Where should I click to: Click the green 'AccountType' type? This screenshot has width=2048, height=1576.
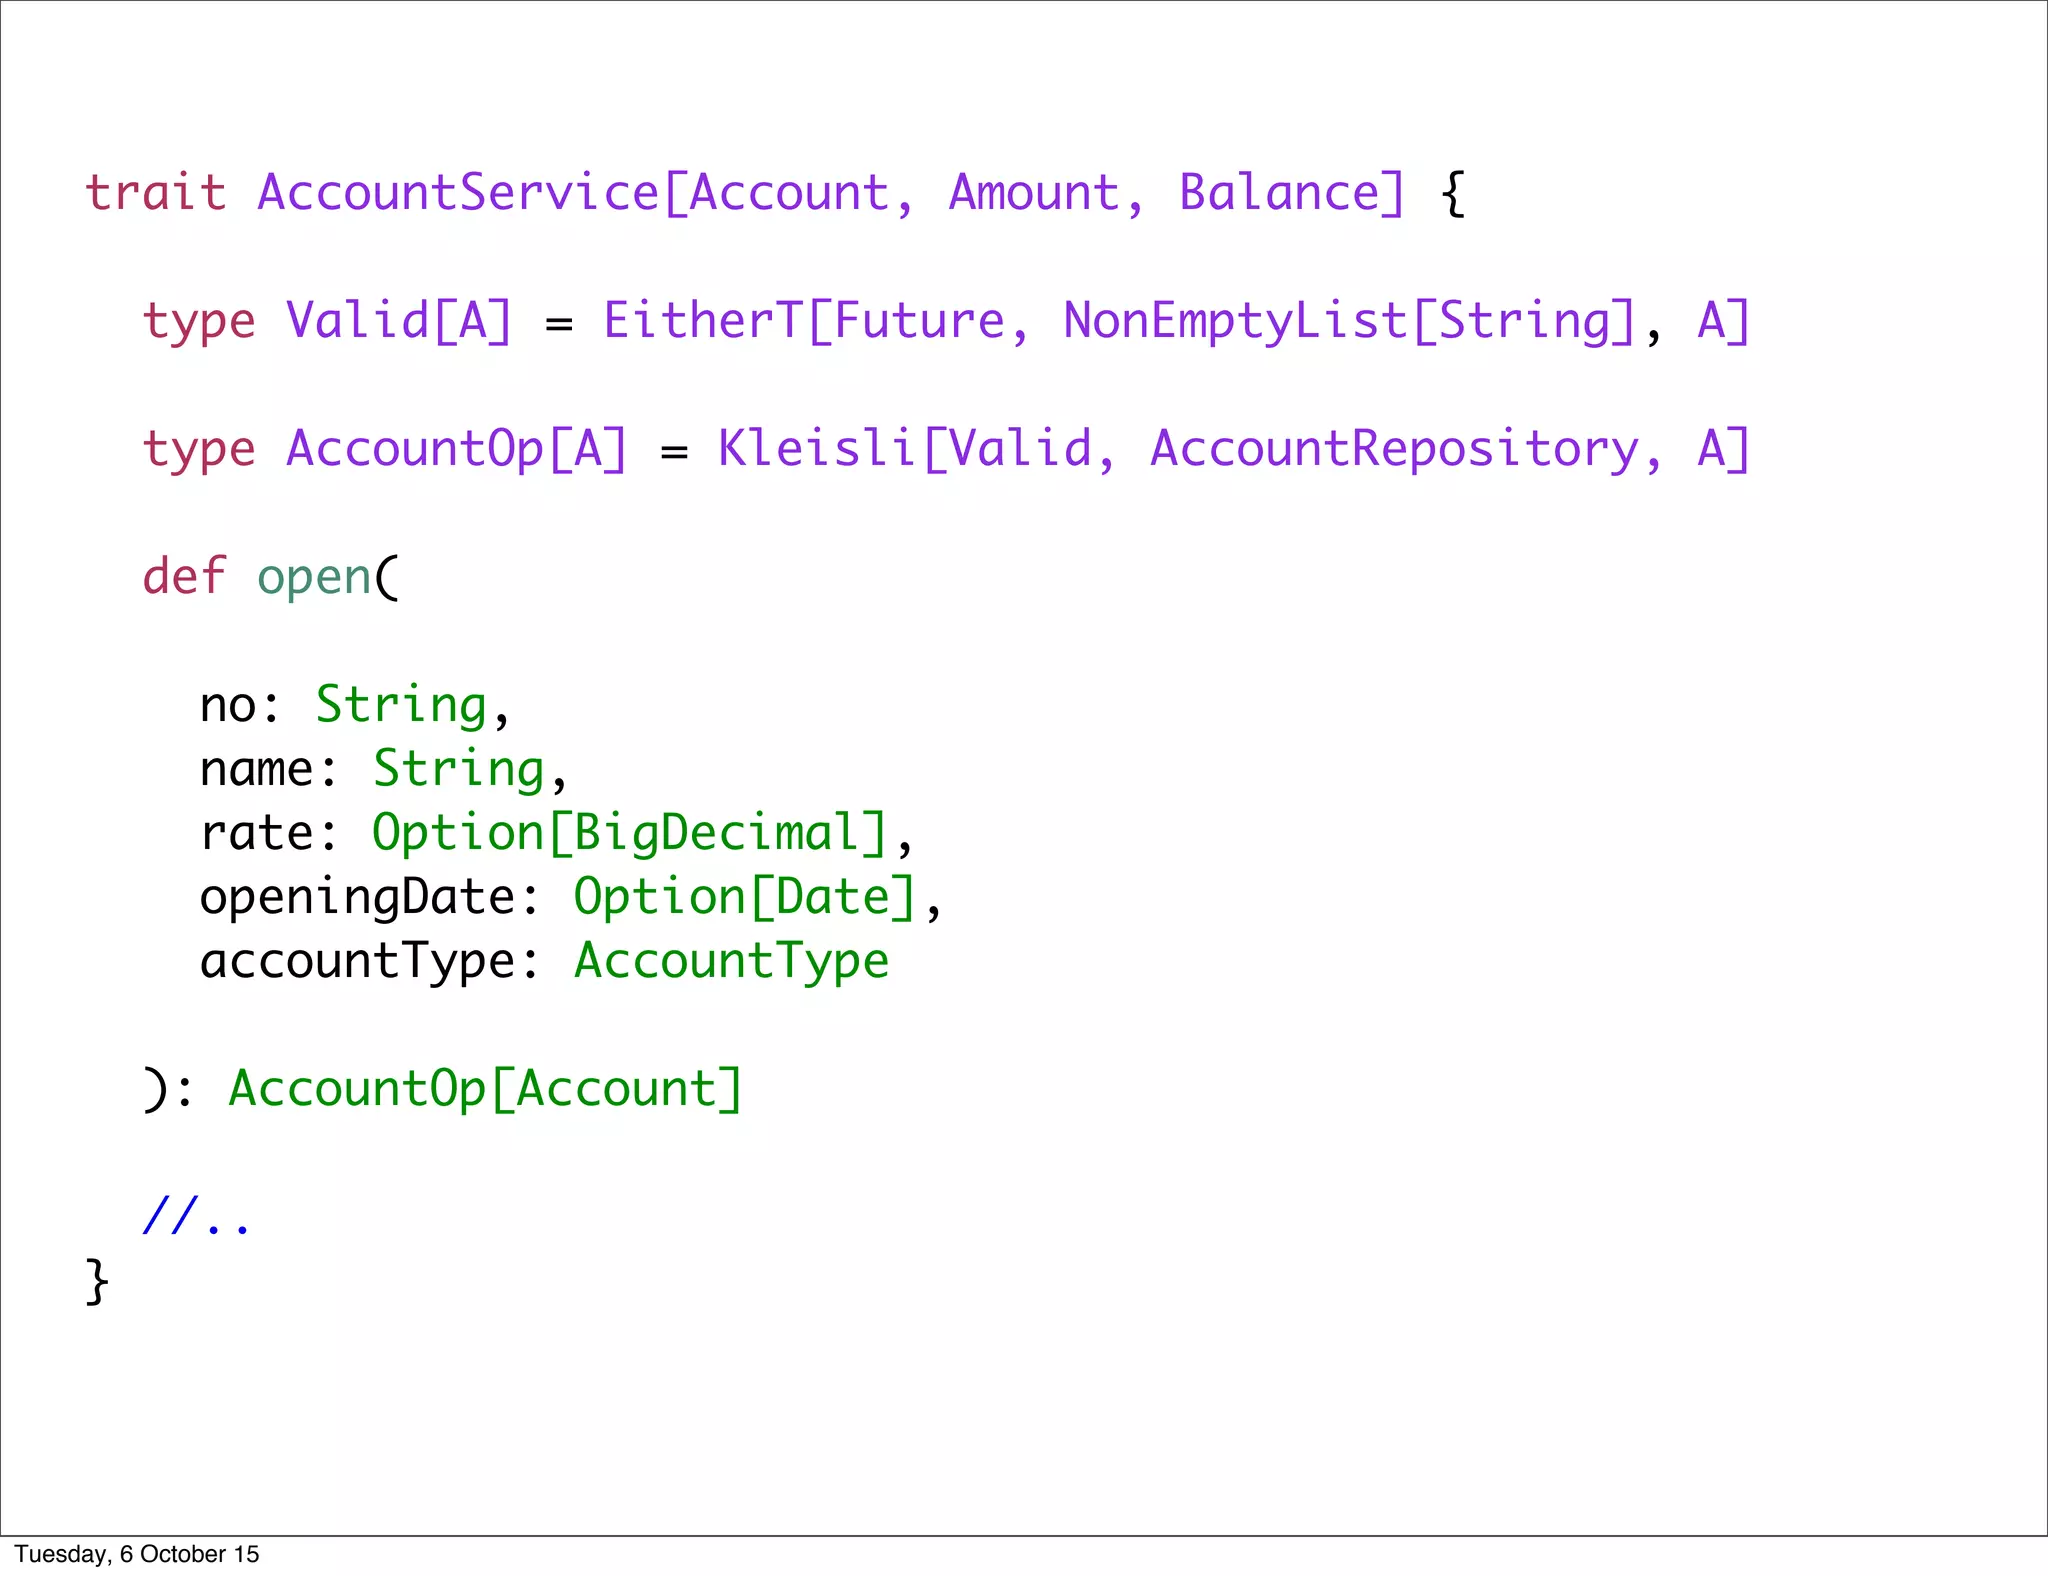(x=731, y=961)
